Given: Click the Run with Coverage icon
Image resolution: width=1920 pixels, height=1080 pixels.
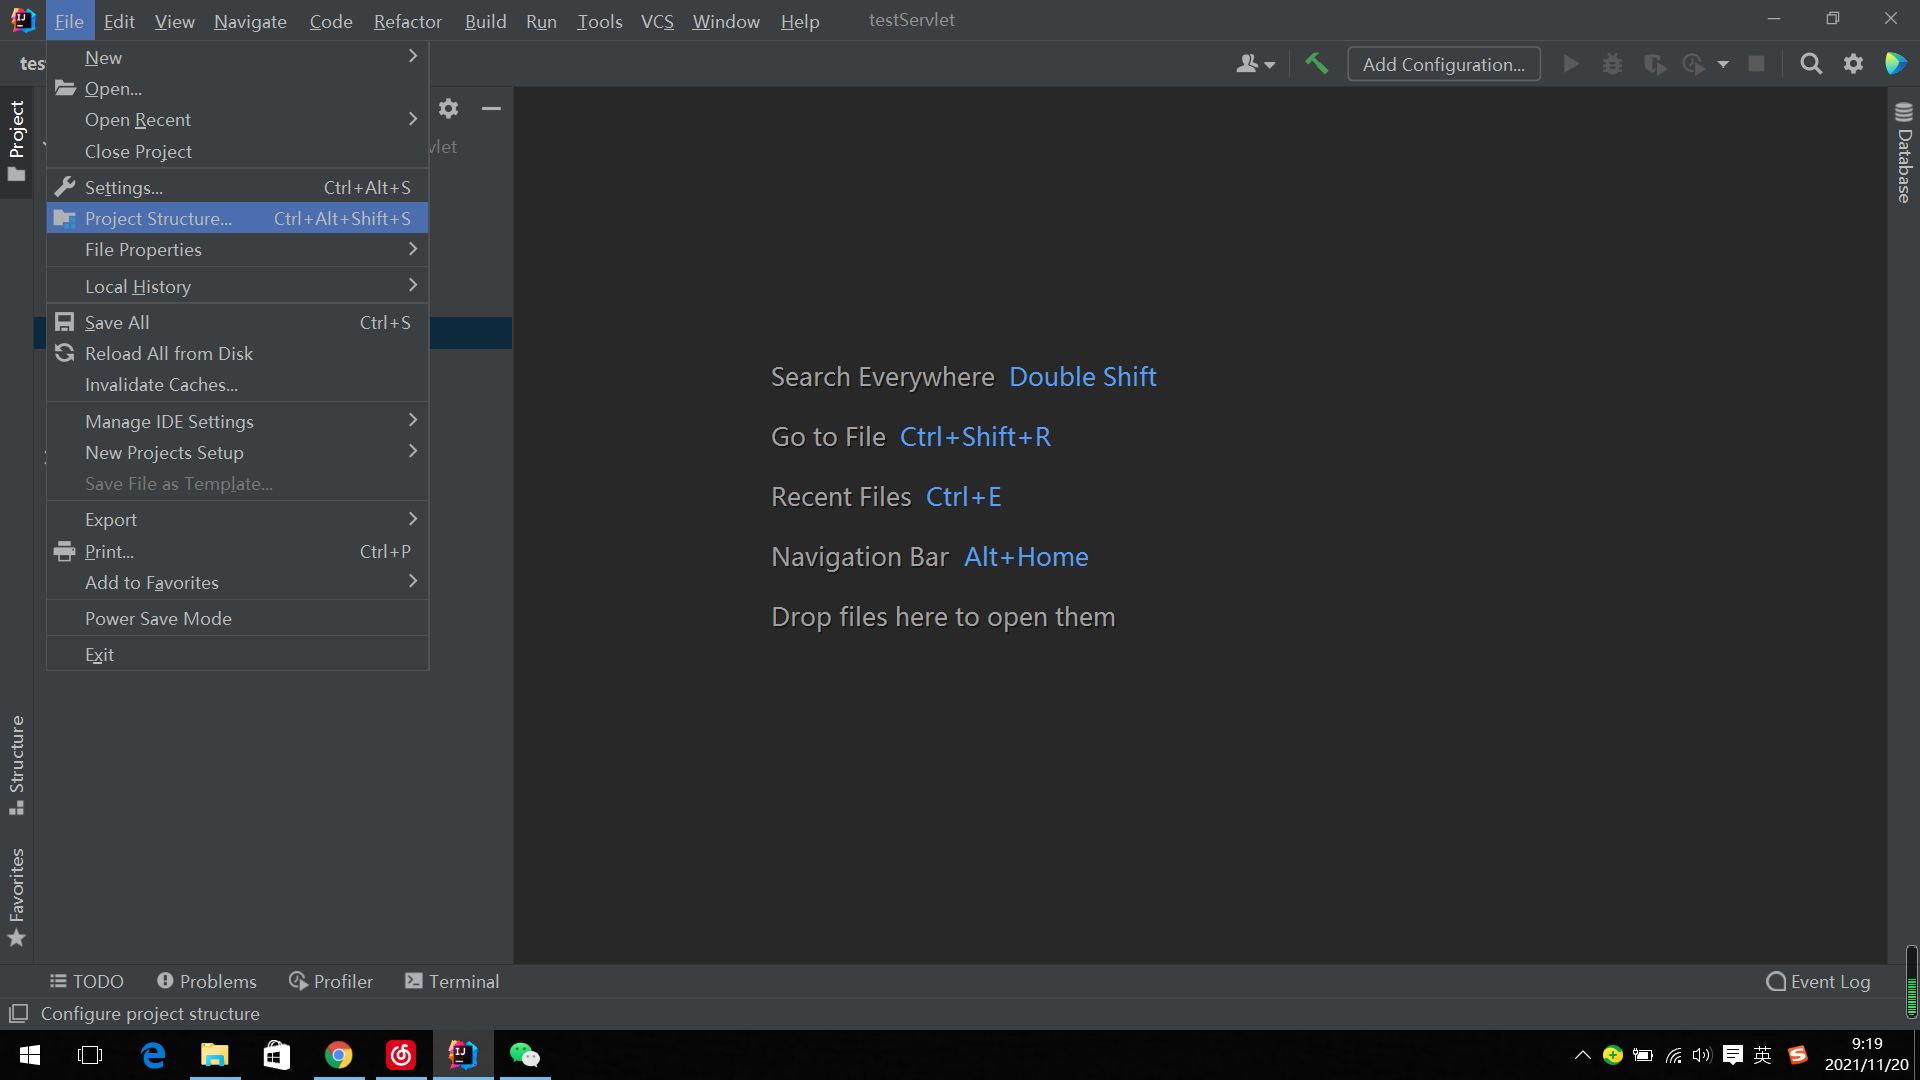Looking at the screenshot, I should click(x=1654, y=64).
